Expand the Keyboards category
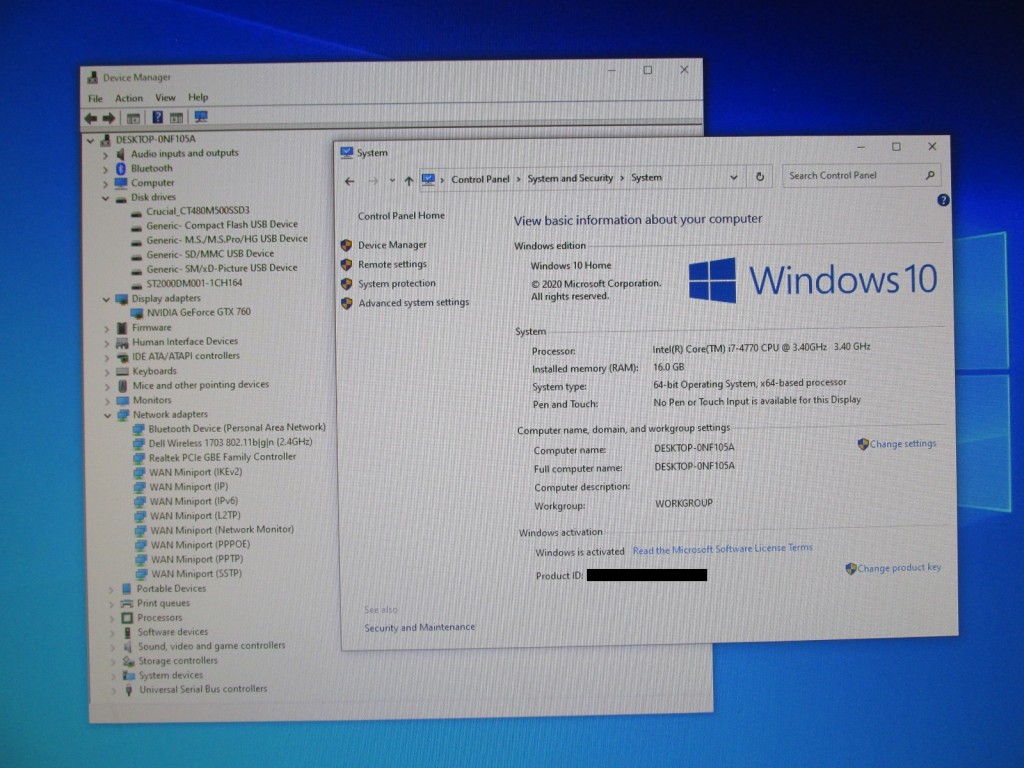This screenshot has height=768, width=1024. coord(107,372)
